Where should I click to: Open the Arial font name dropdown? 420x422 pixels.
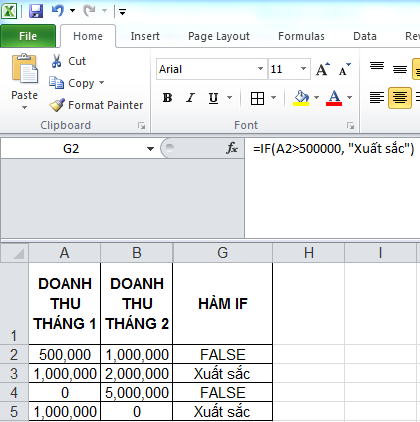(x=260, y=69)
